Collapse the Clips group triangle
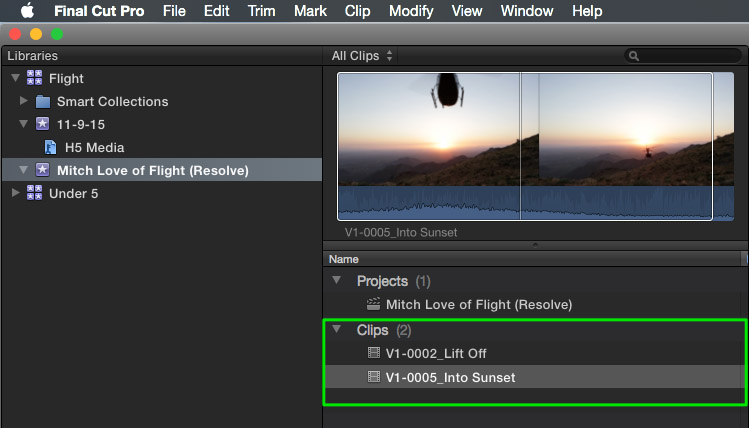This screenshot has width=749, height=428. pyautogui.click(x=337, y=329)
